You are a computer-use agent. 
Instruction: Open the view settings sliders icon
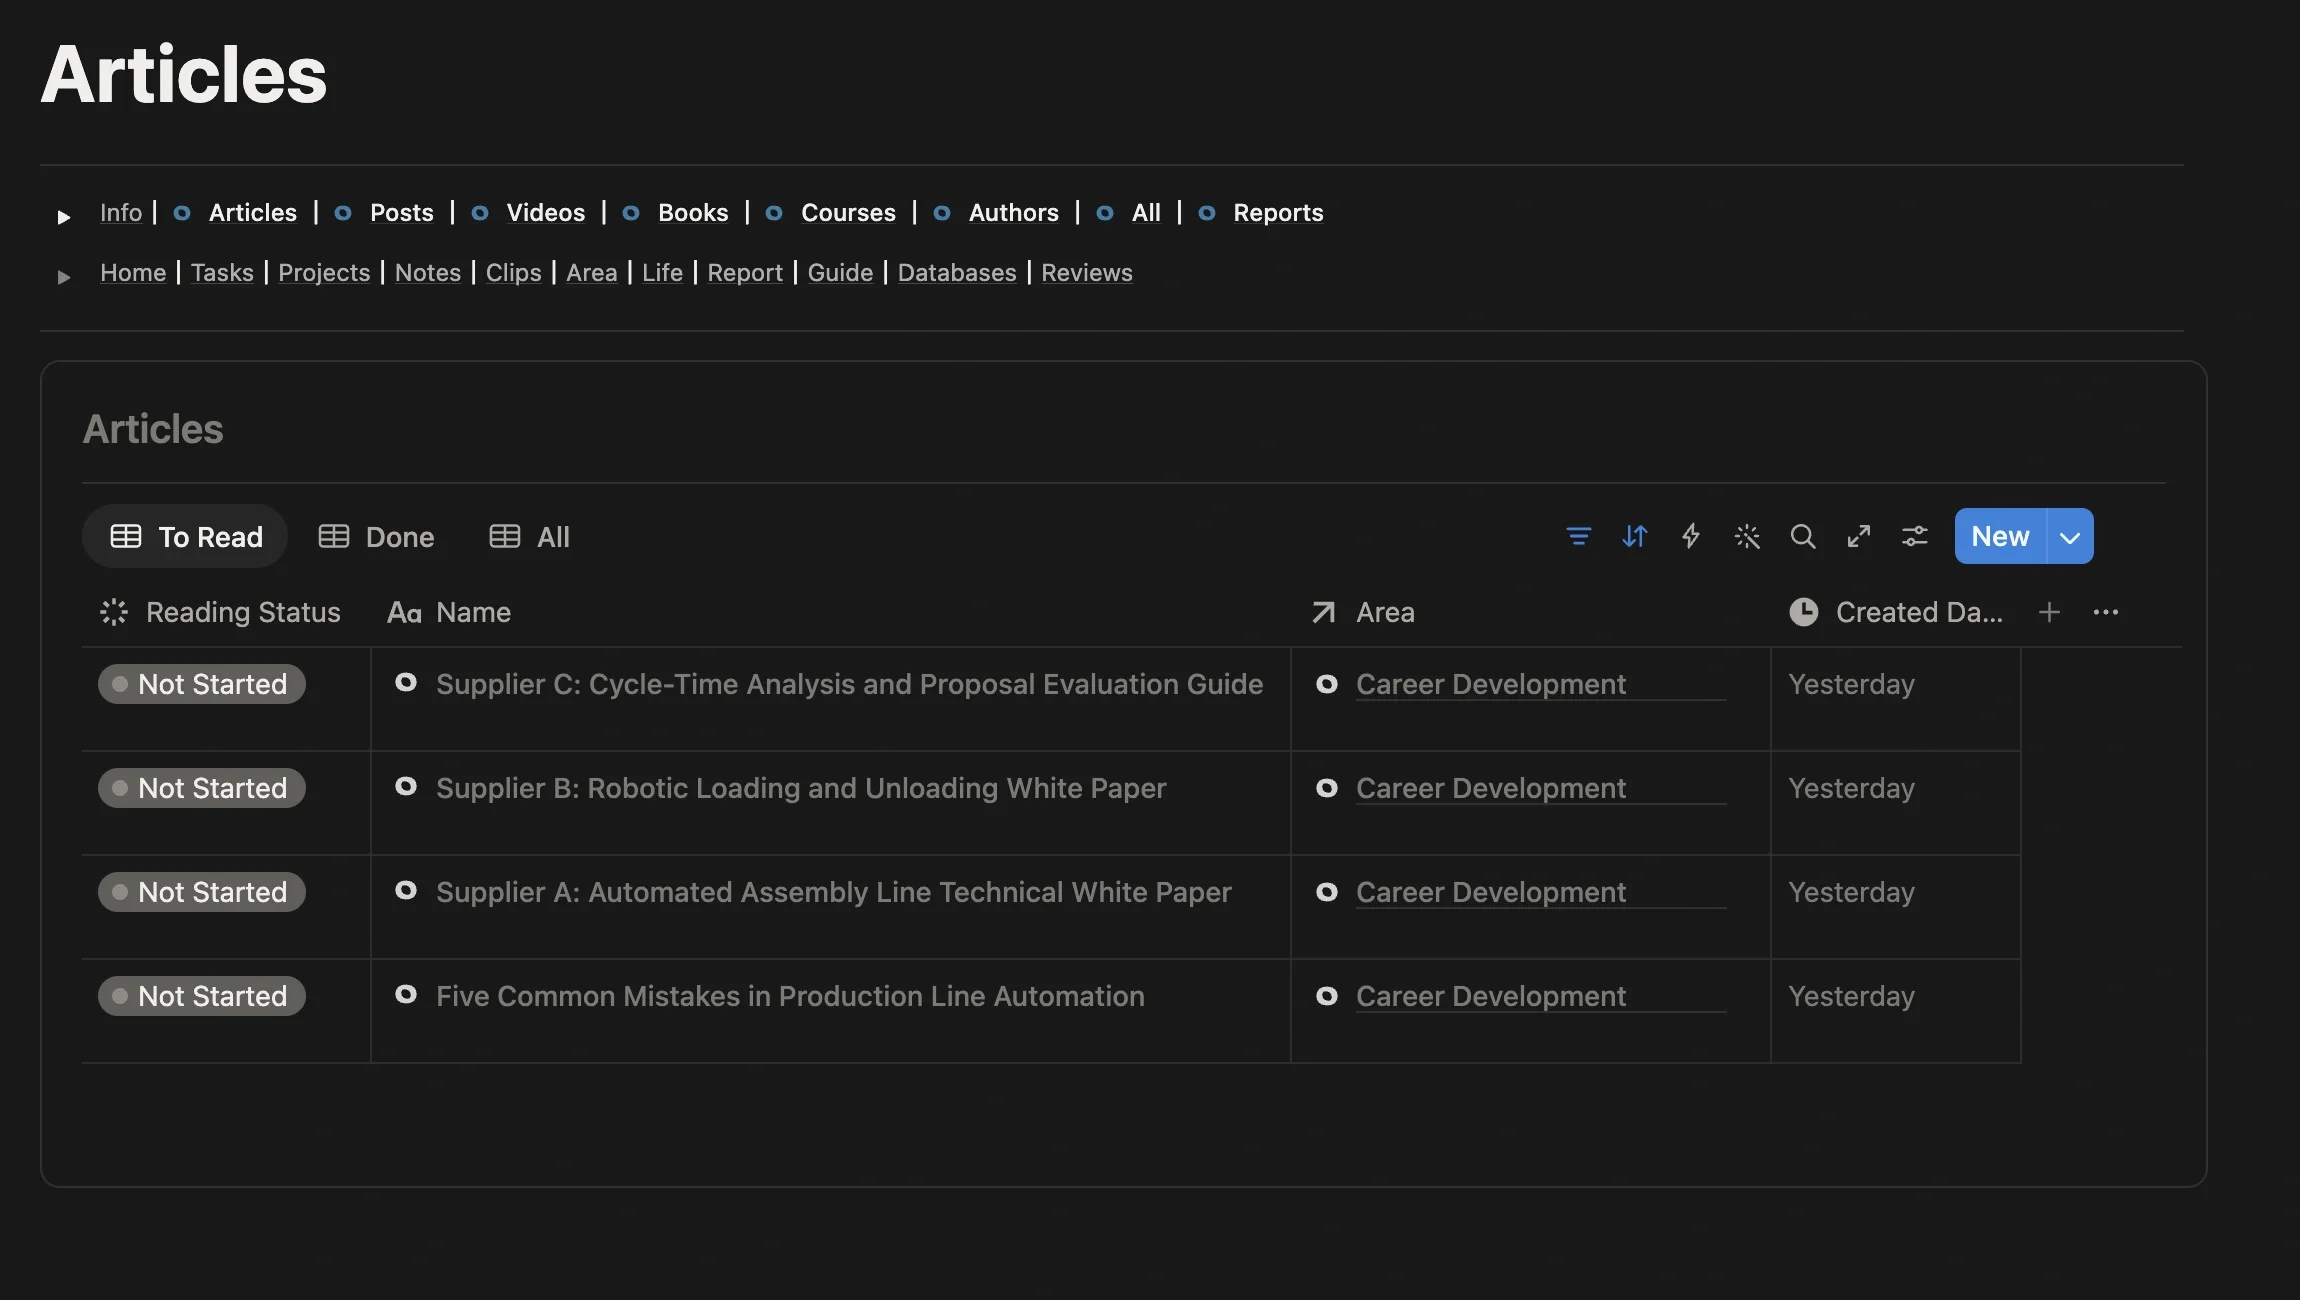1914,536
